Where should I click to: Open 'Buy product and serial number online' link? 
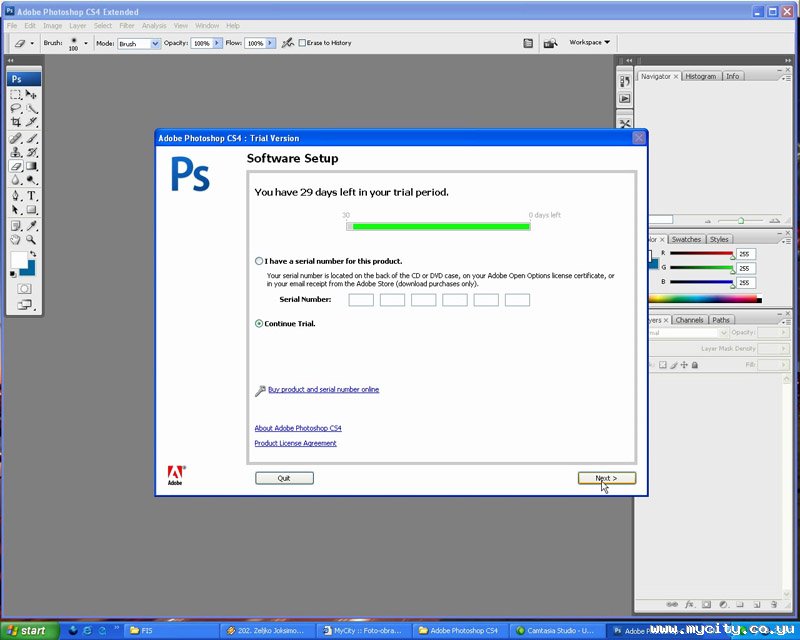[323, 389]
